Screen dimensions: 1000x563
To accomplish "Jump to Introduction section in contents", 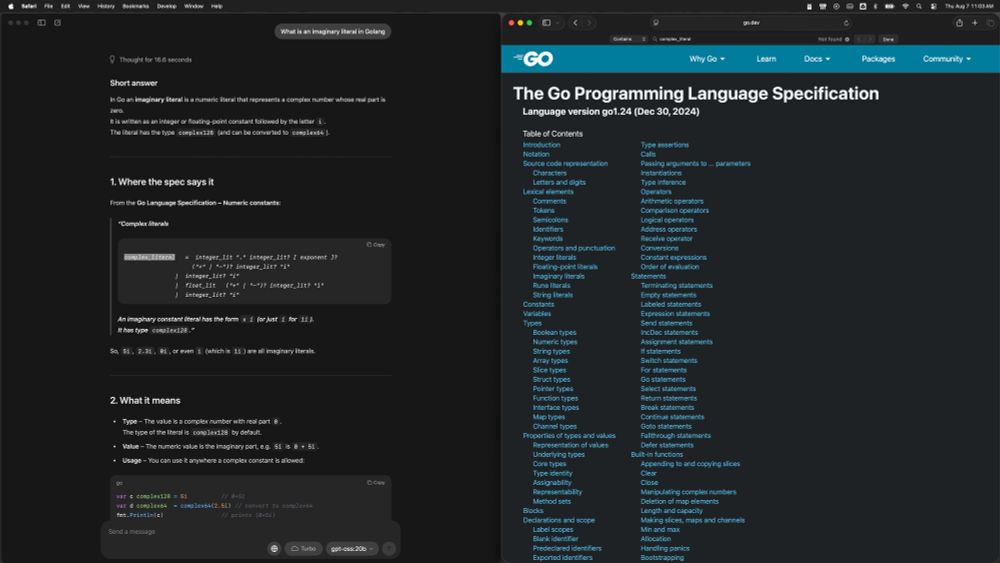I will [x=541, y=145].
